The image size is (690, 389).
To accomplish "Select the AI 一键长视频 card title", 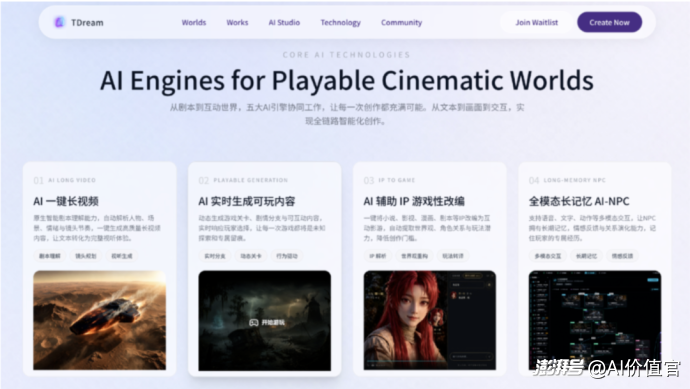I will coord(66,201).
